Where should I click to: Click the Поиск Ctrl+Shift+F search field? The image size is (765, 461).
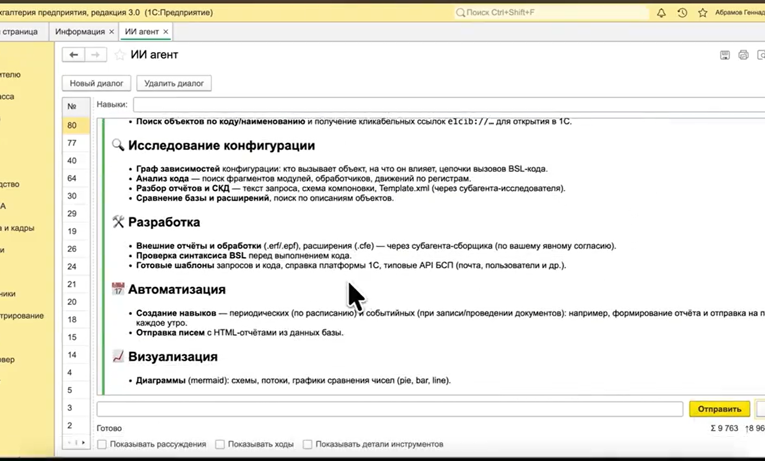[x=551, y=13]
